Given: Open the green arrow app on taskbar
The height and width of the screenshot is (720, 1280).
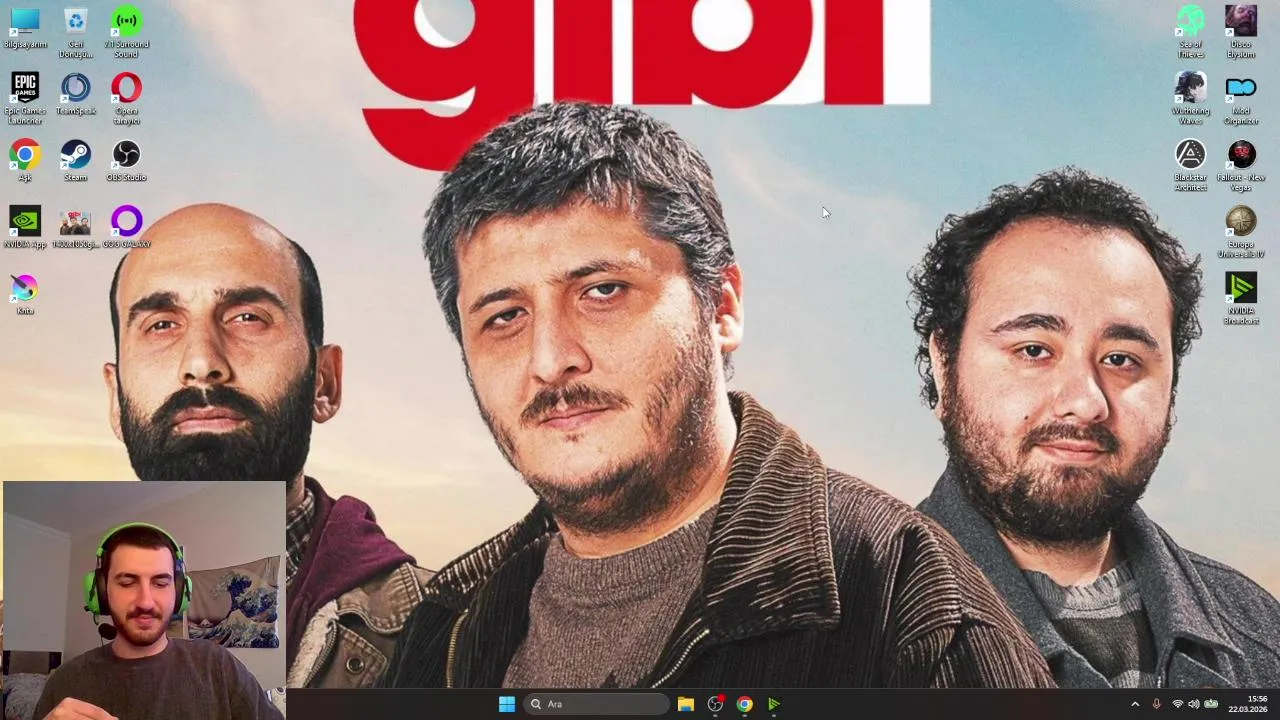Looking at the screenshot, I should [x=774, y=704].
